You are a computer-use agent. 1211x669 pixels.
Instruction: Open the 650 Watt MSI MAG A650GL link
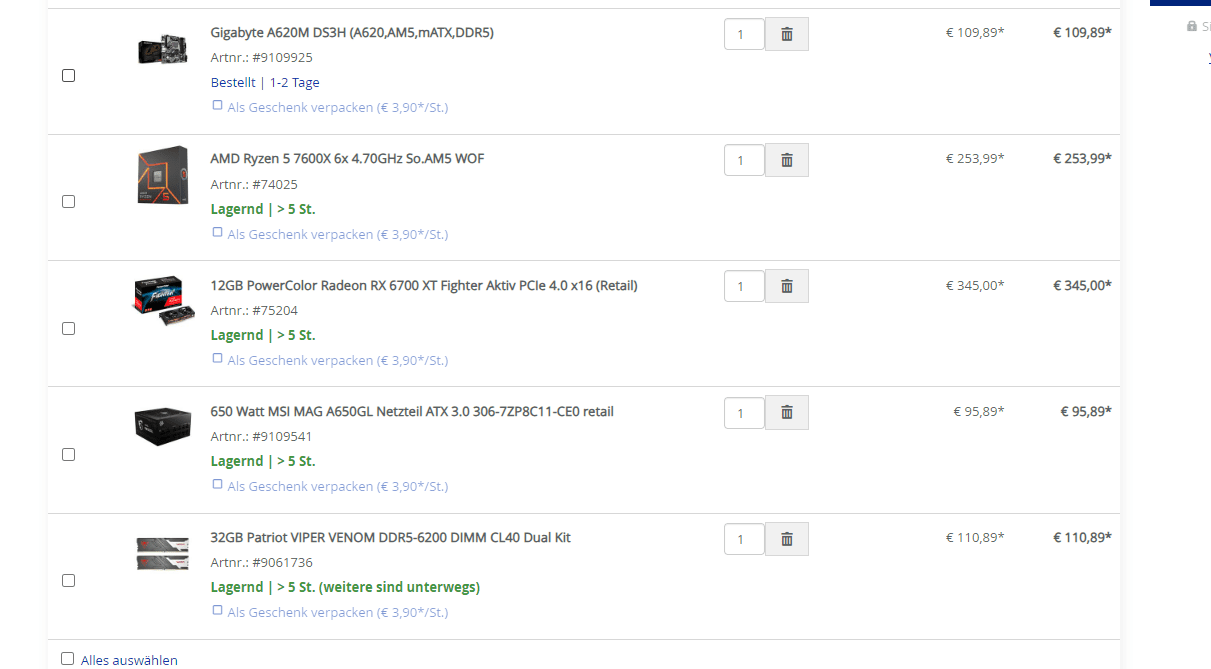click(412, 411)
